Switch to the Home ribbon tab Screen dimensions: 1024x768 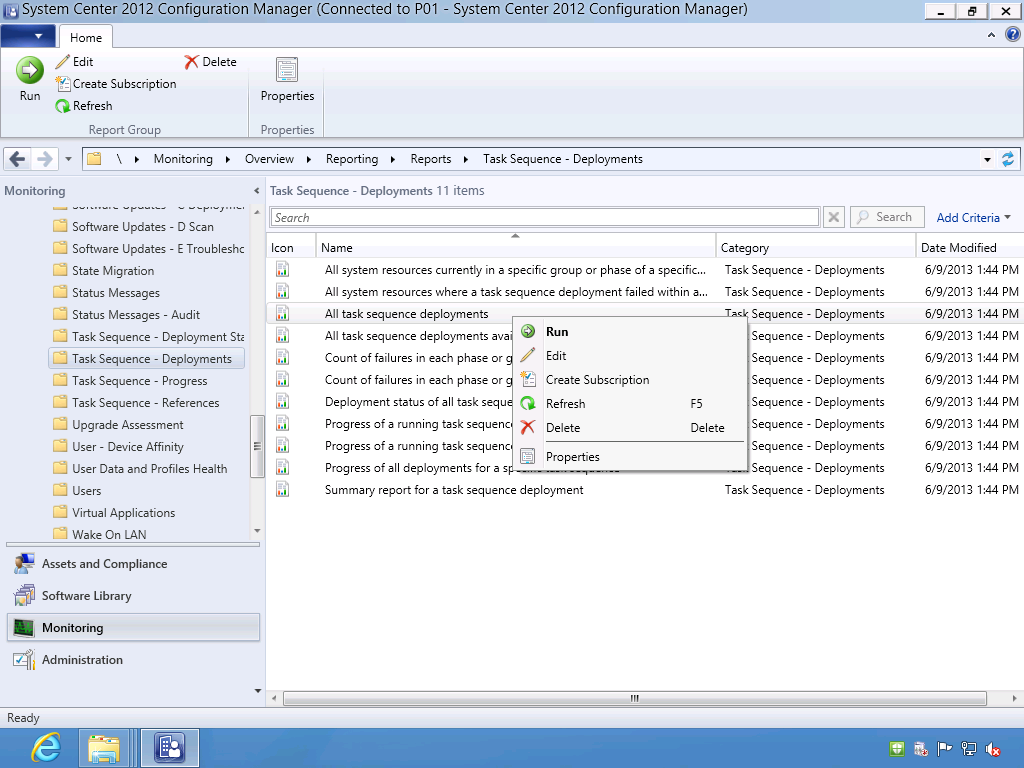pos(86,37)
